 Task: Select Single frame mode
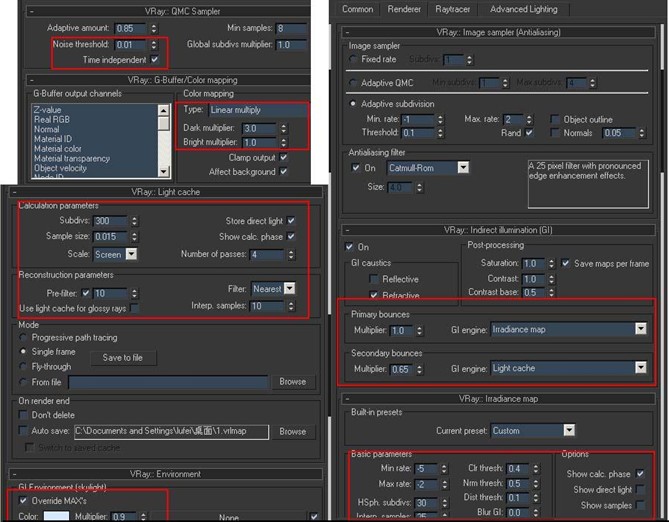pyautogui.click(x=23, y=352)
